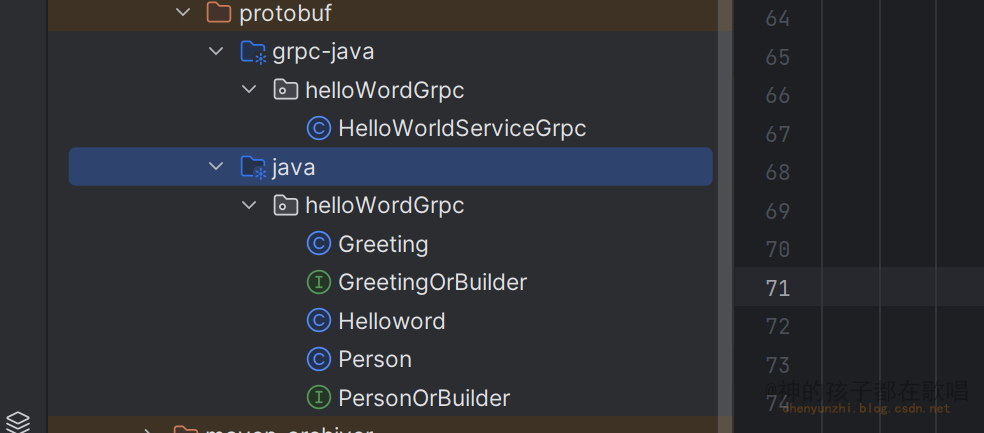Viewport: 984px width, 433px height.
Task: Click the HelloWorldServiceGrpc class icon
Action: pos(319,128)
